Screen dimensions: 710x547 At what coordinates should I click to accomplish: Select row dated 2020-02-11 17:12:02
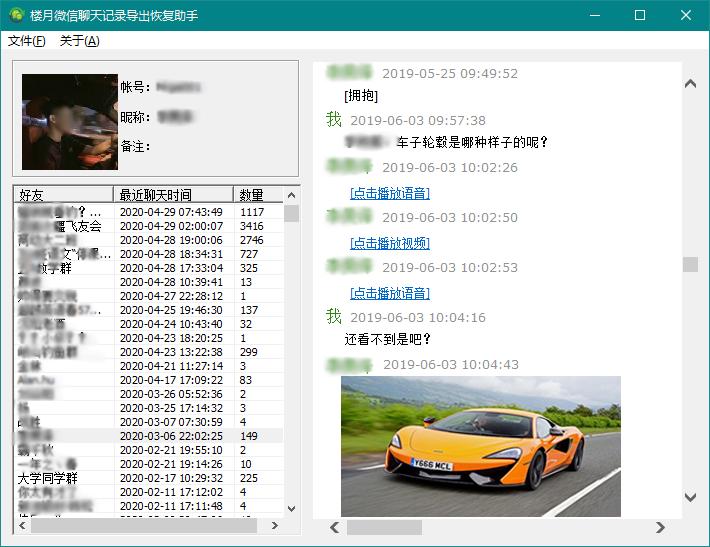click(149, 492)
